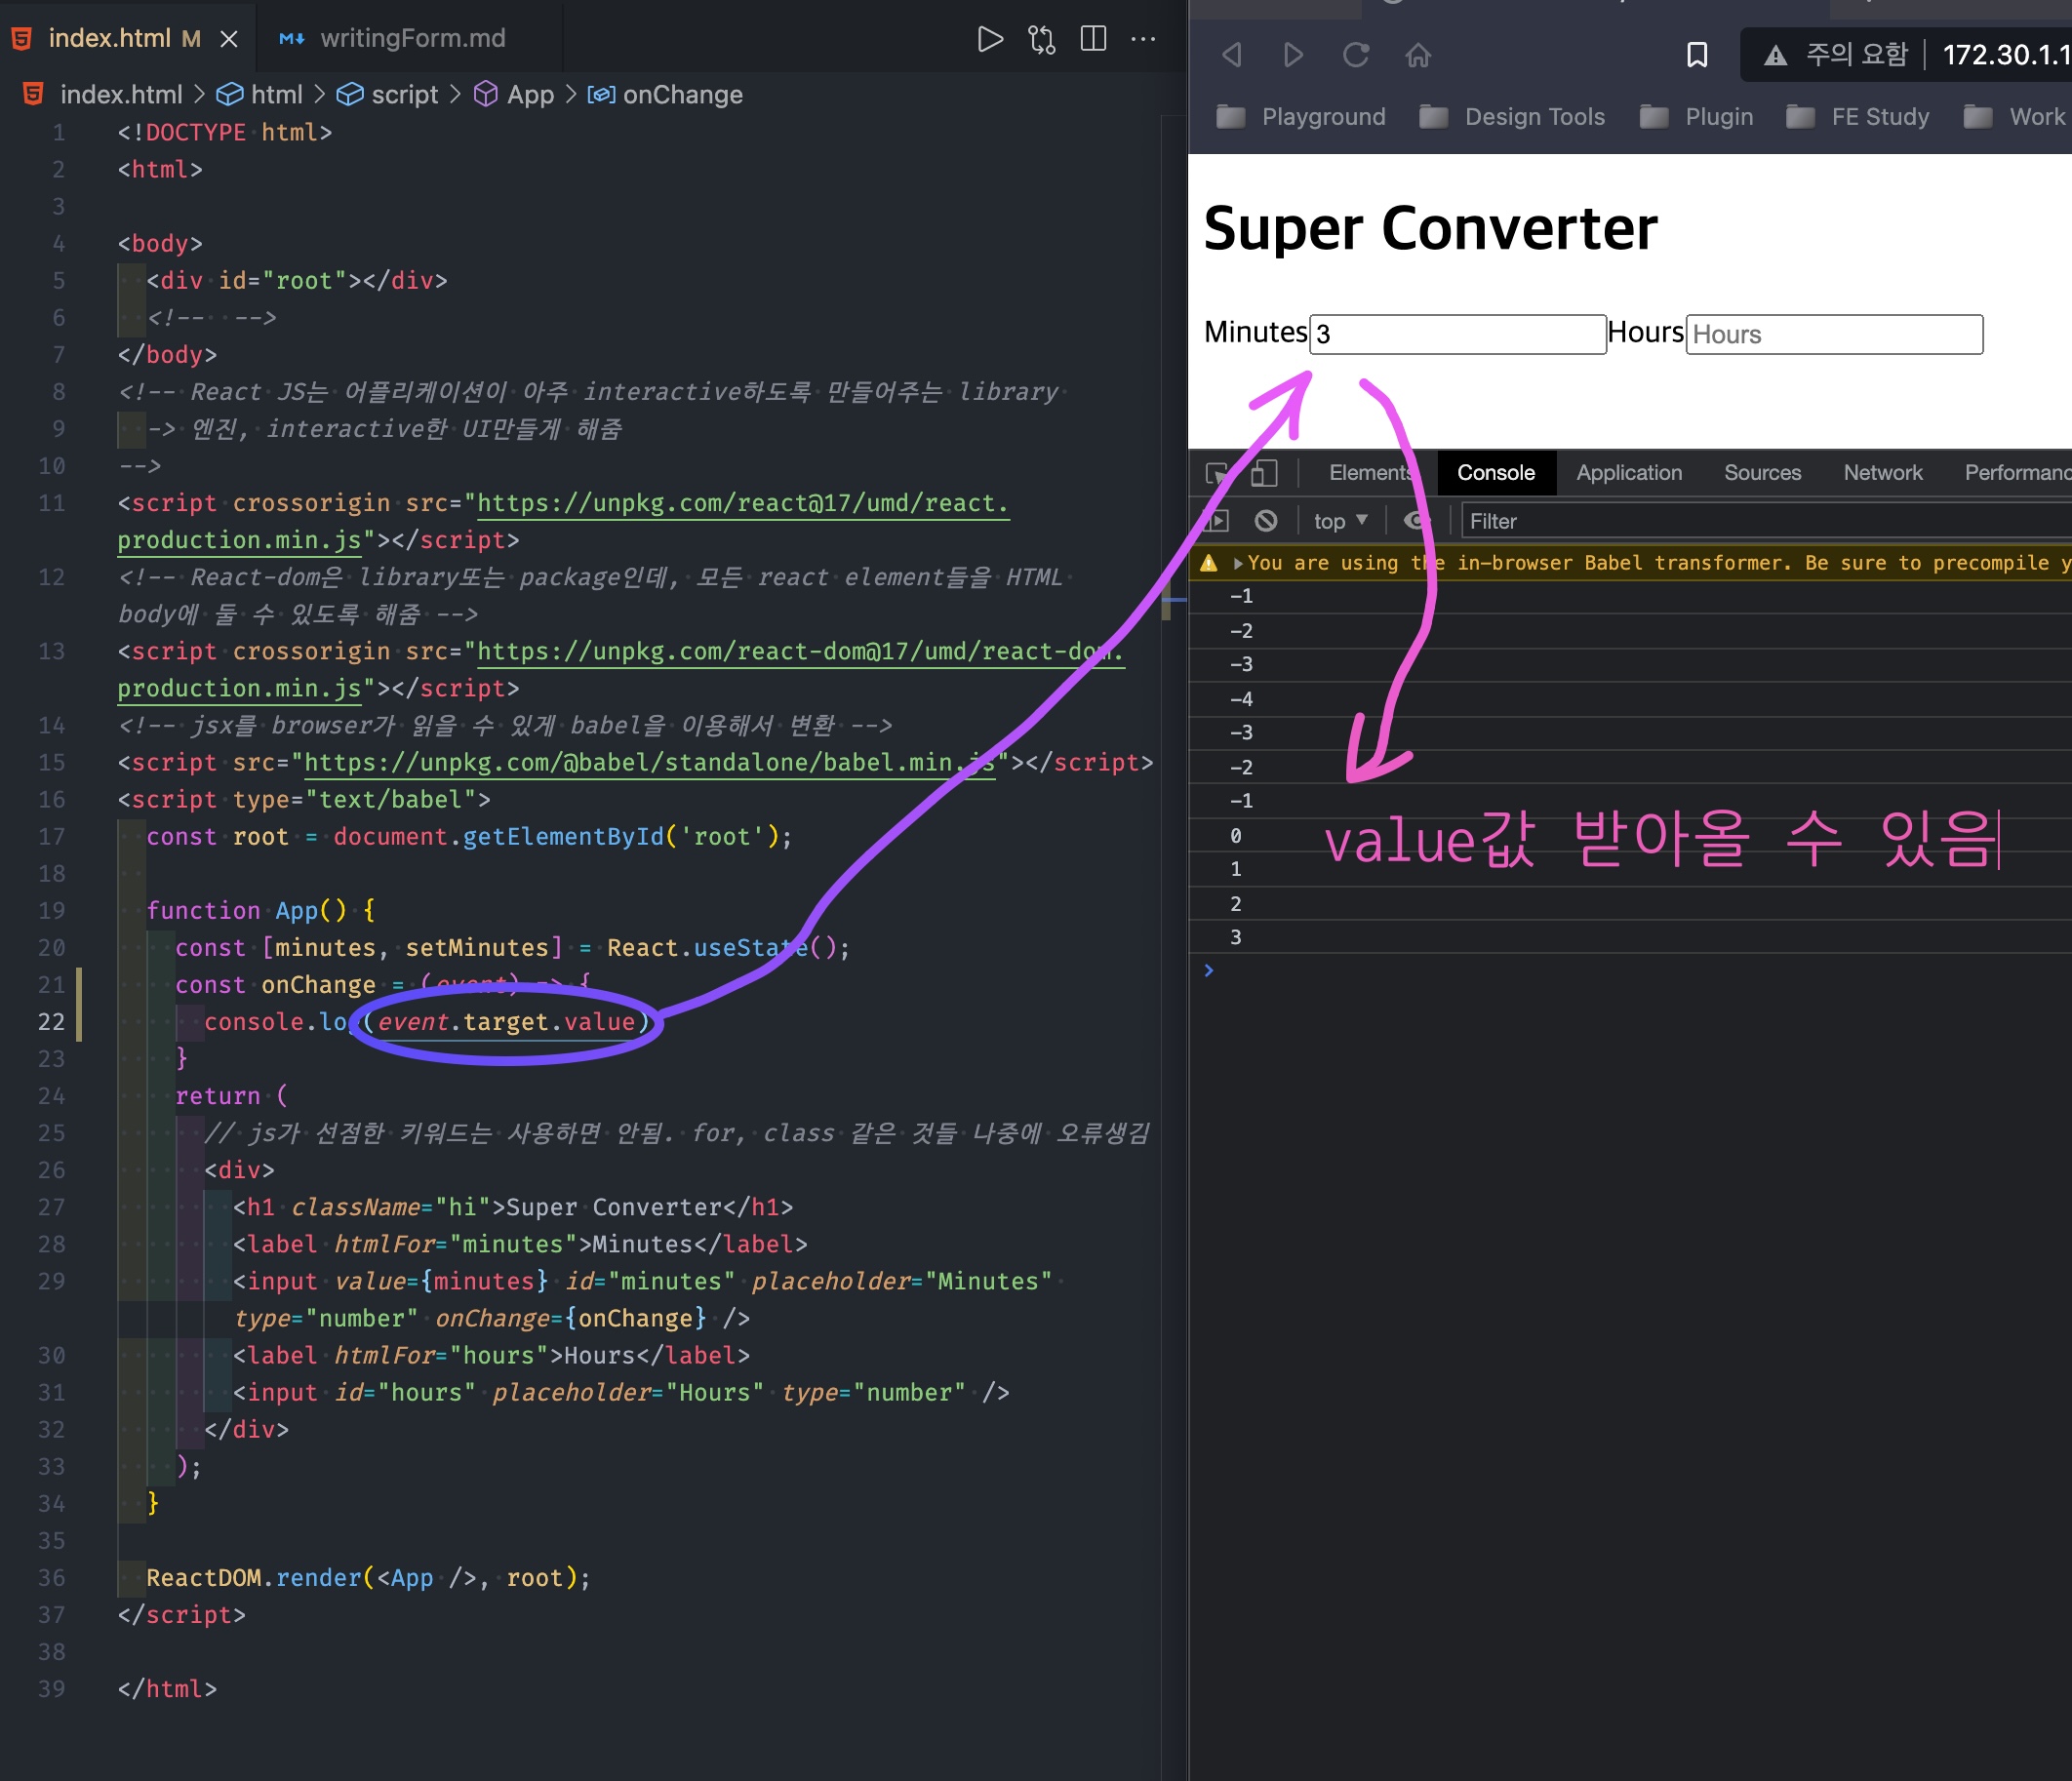Open the editor more actions ellipsis

1143,39
